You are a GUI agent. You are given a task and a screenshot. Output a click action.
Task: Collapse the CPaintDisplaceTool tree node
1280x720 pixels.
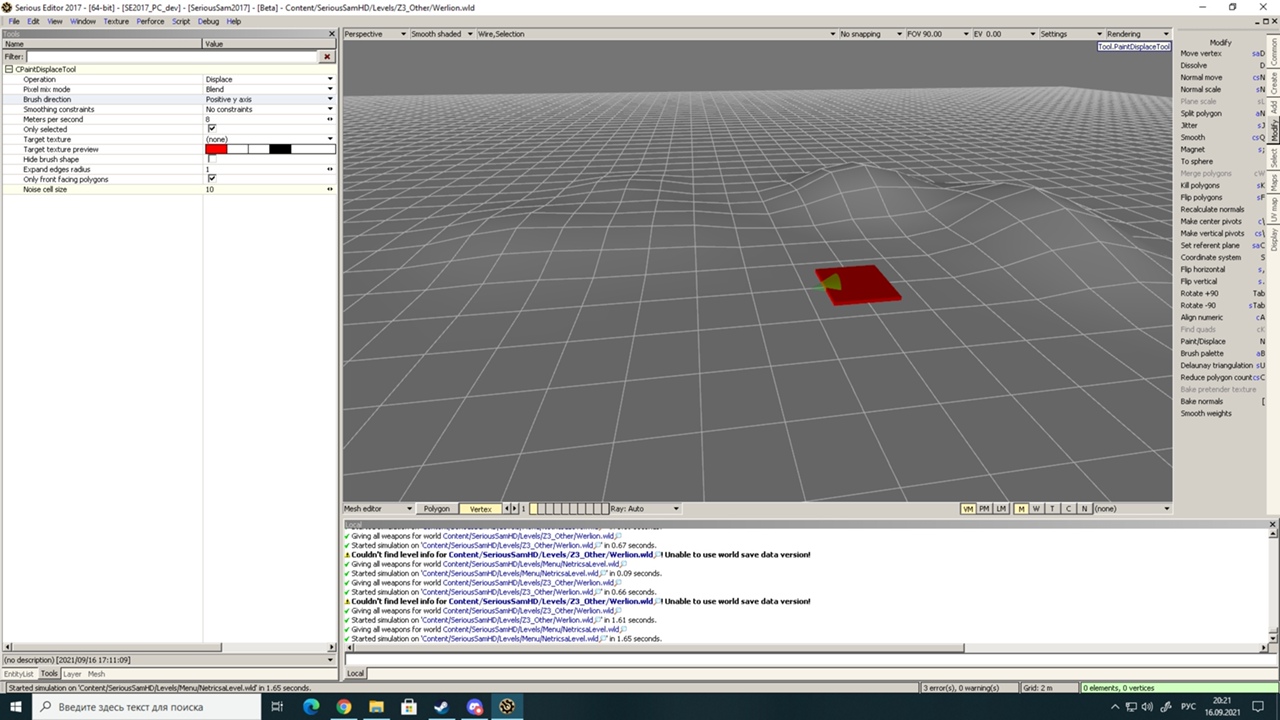9,69
